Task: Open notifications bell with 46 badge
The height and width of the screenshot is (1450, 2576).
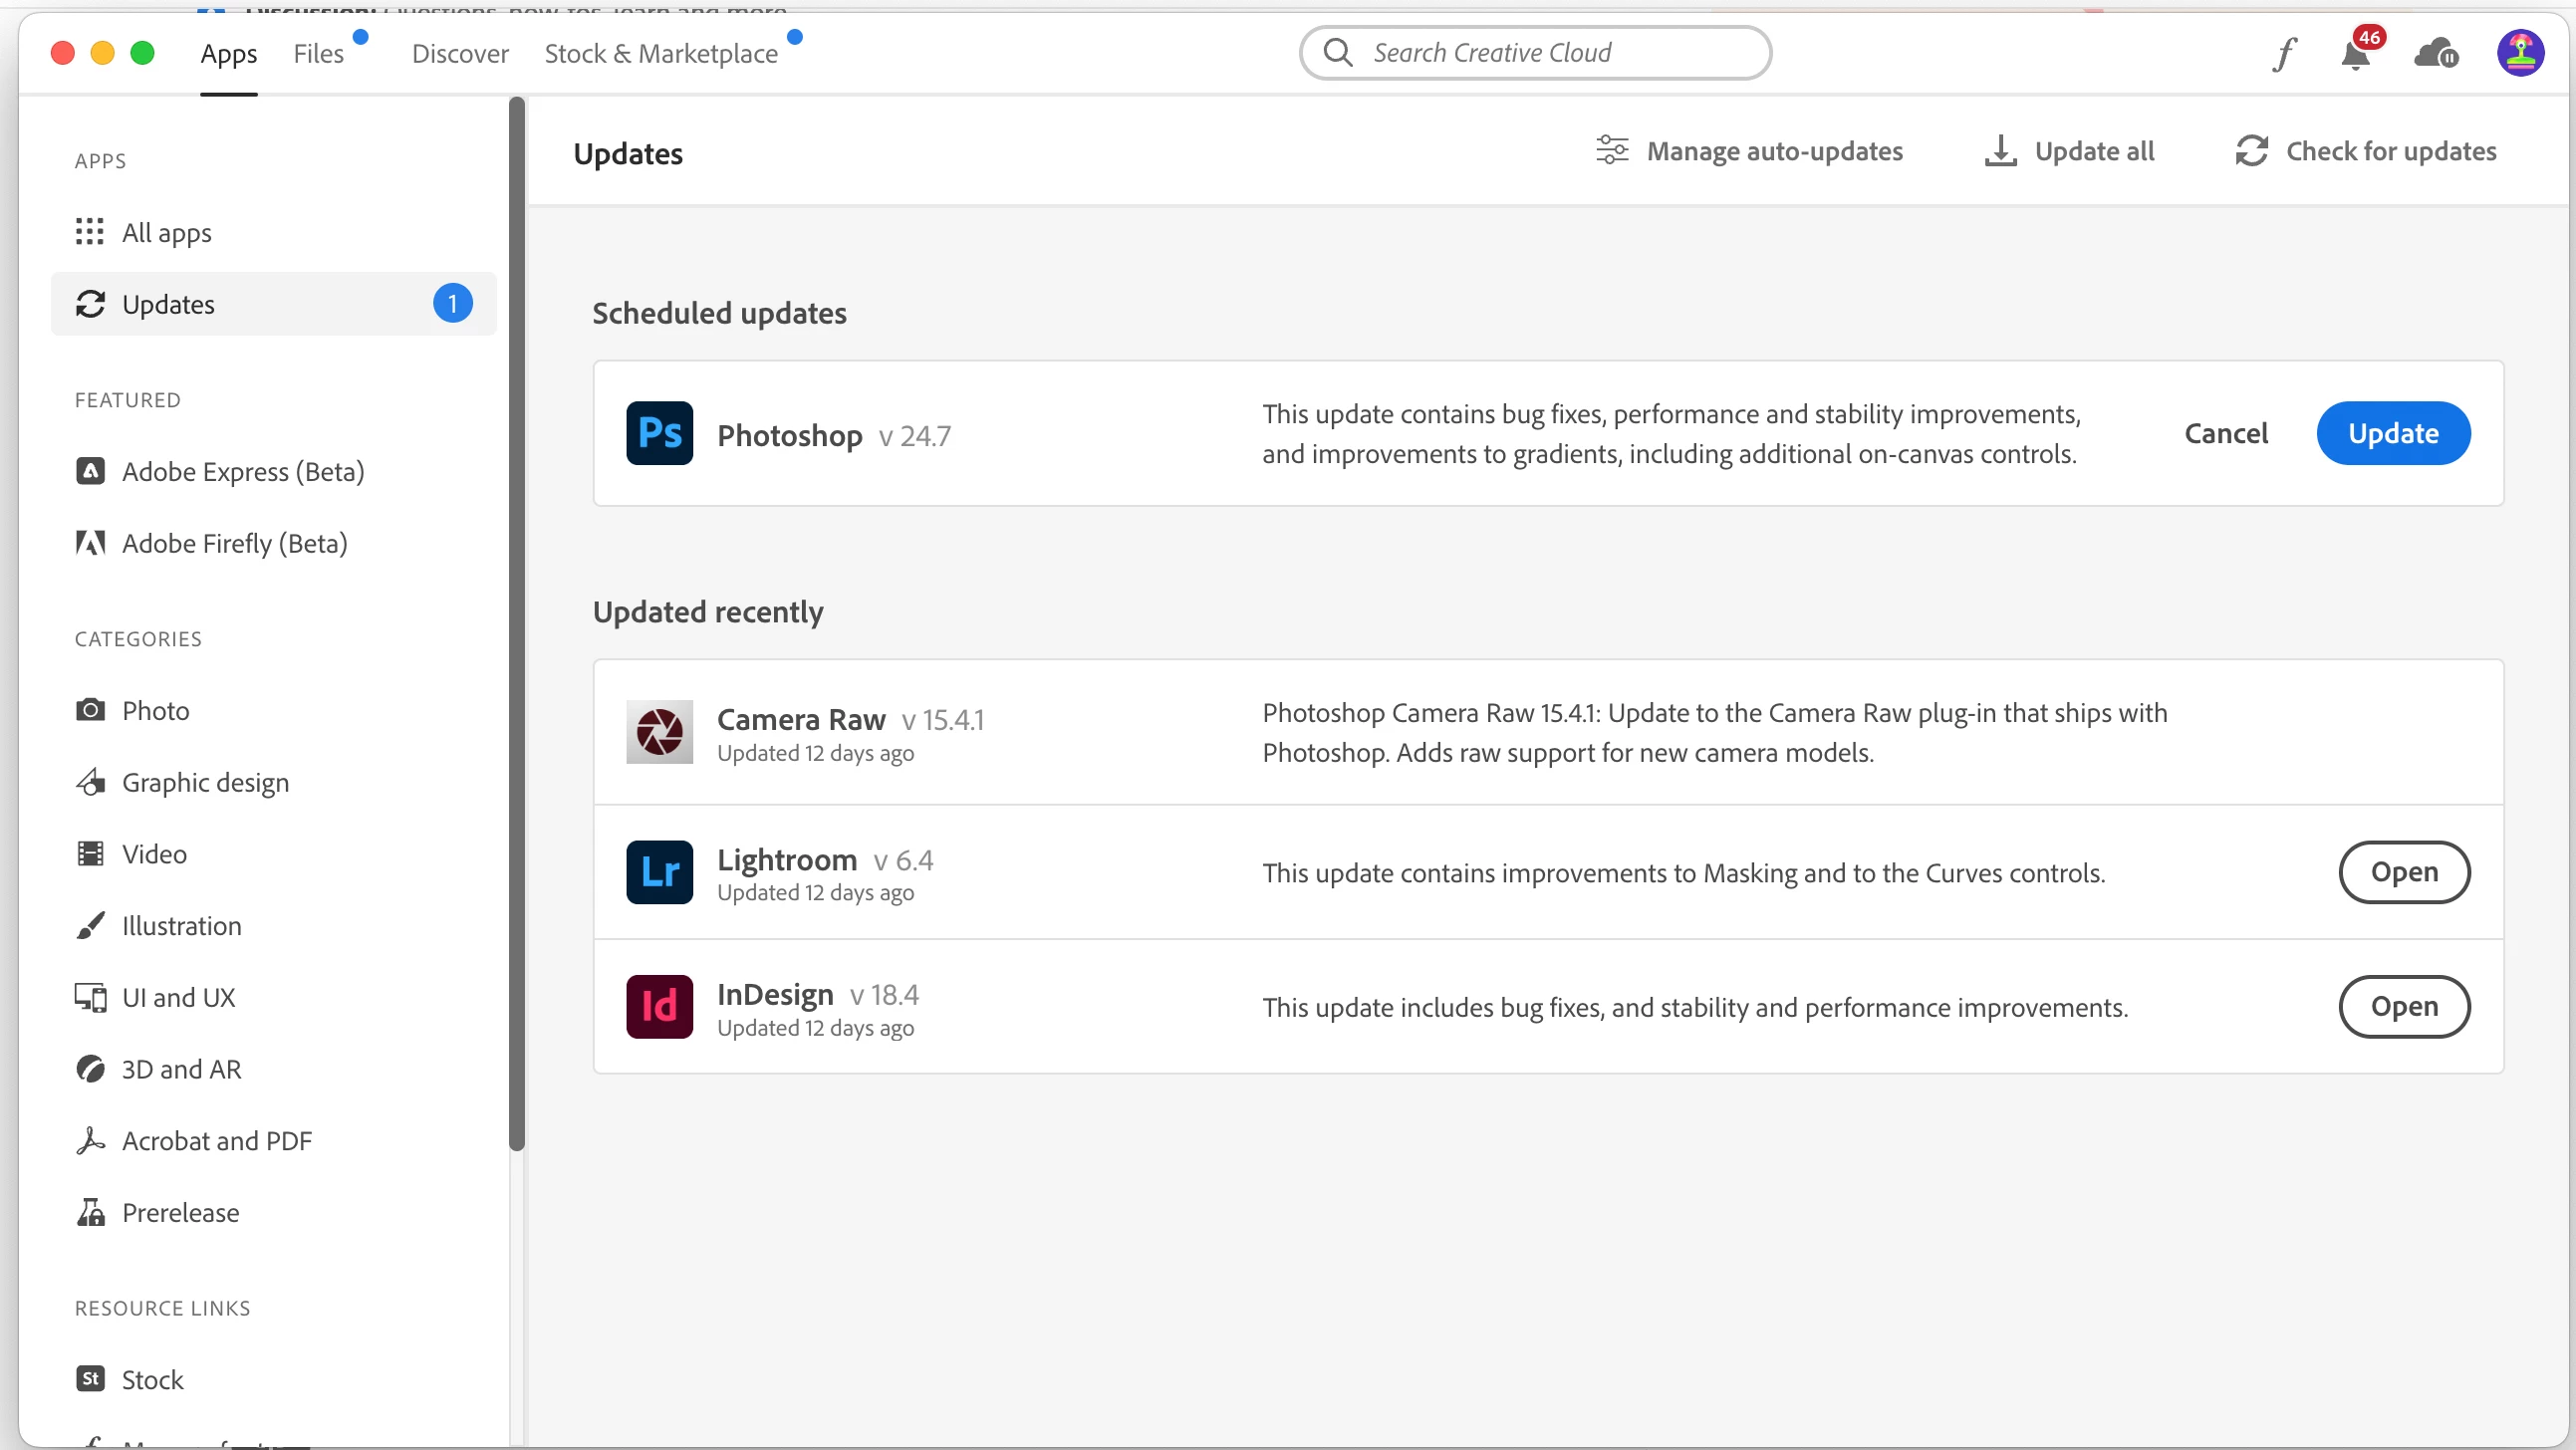Action: tap(2356, 53)
